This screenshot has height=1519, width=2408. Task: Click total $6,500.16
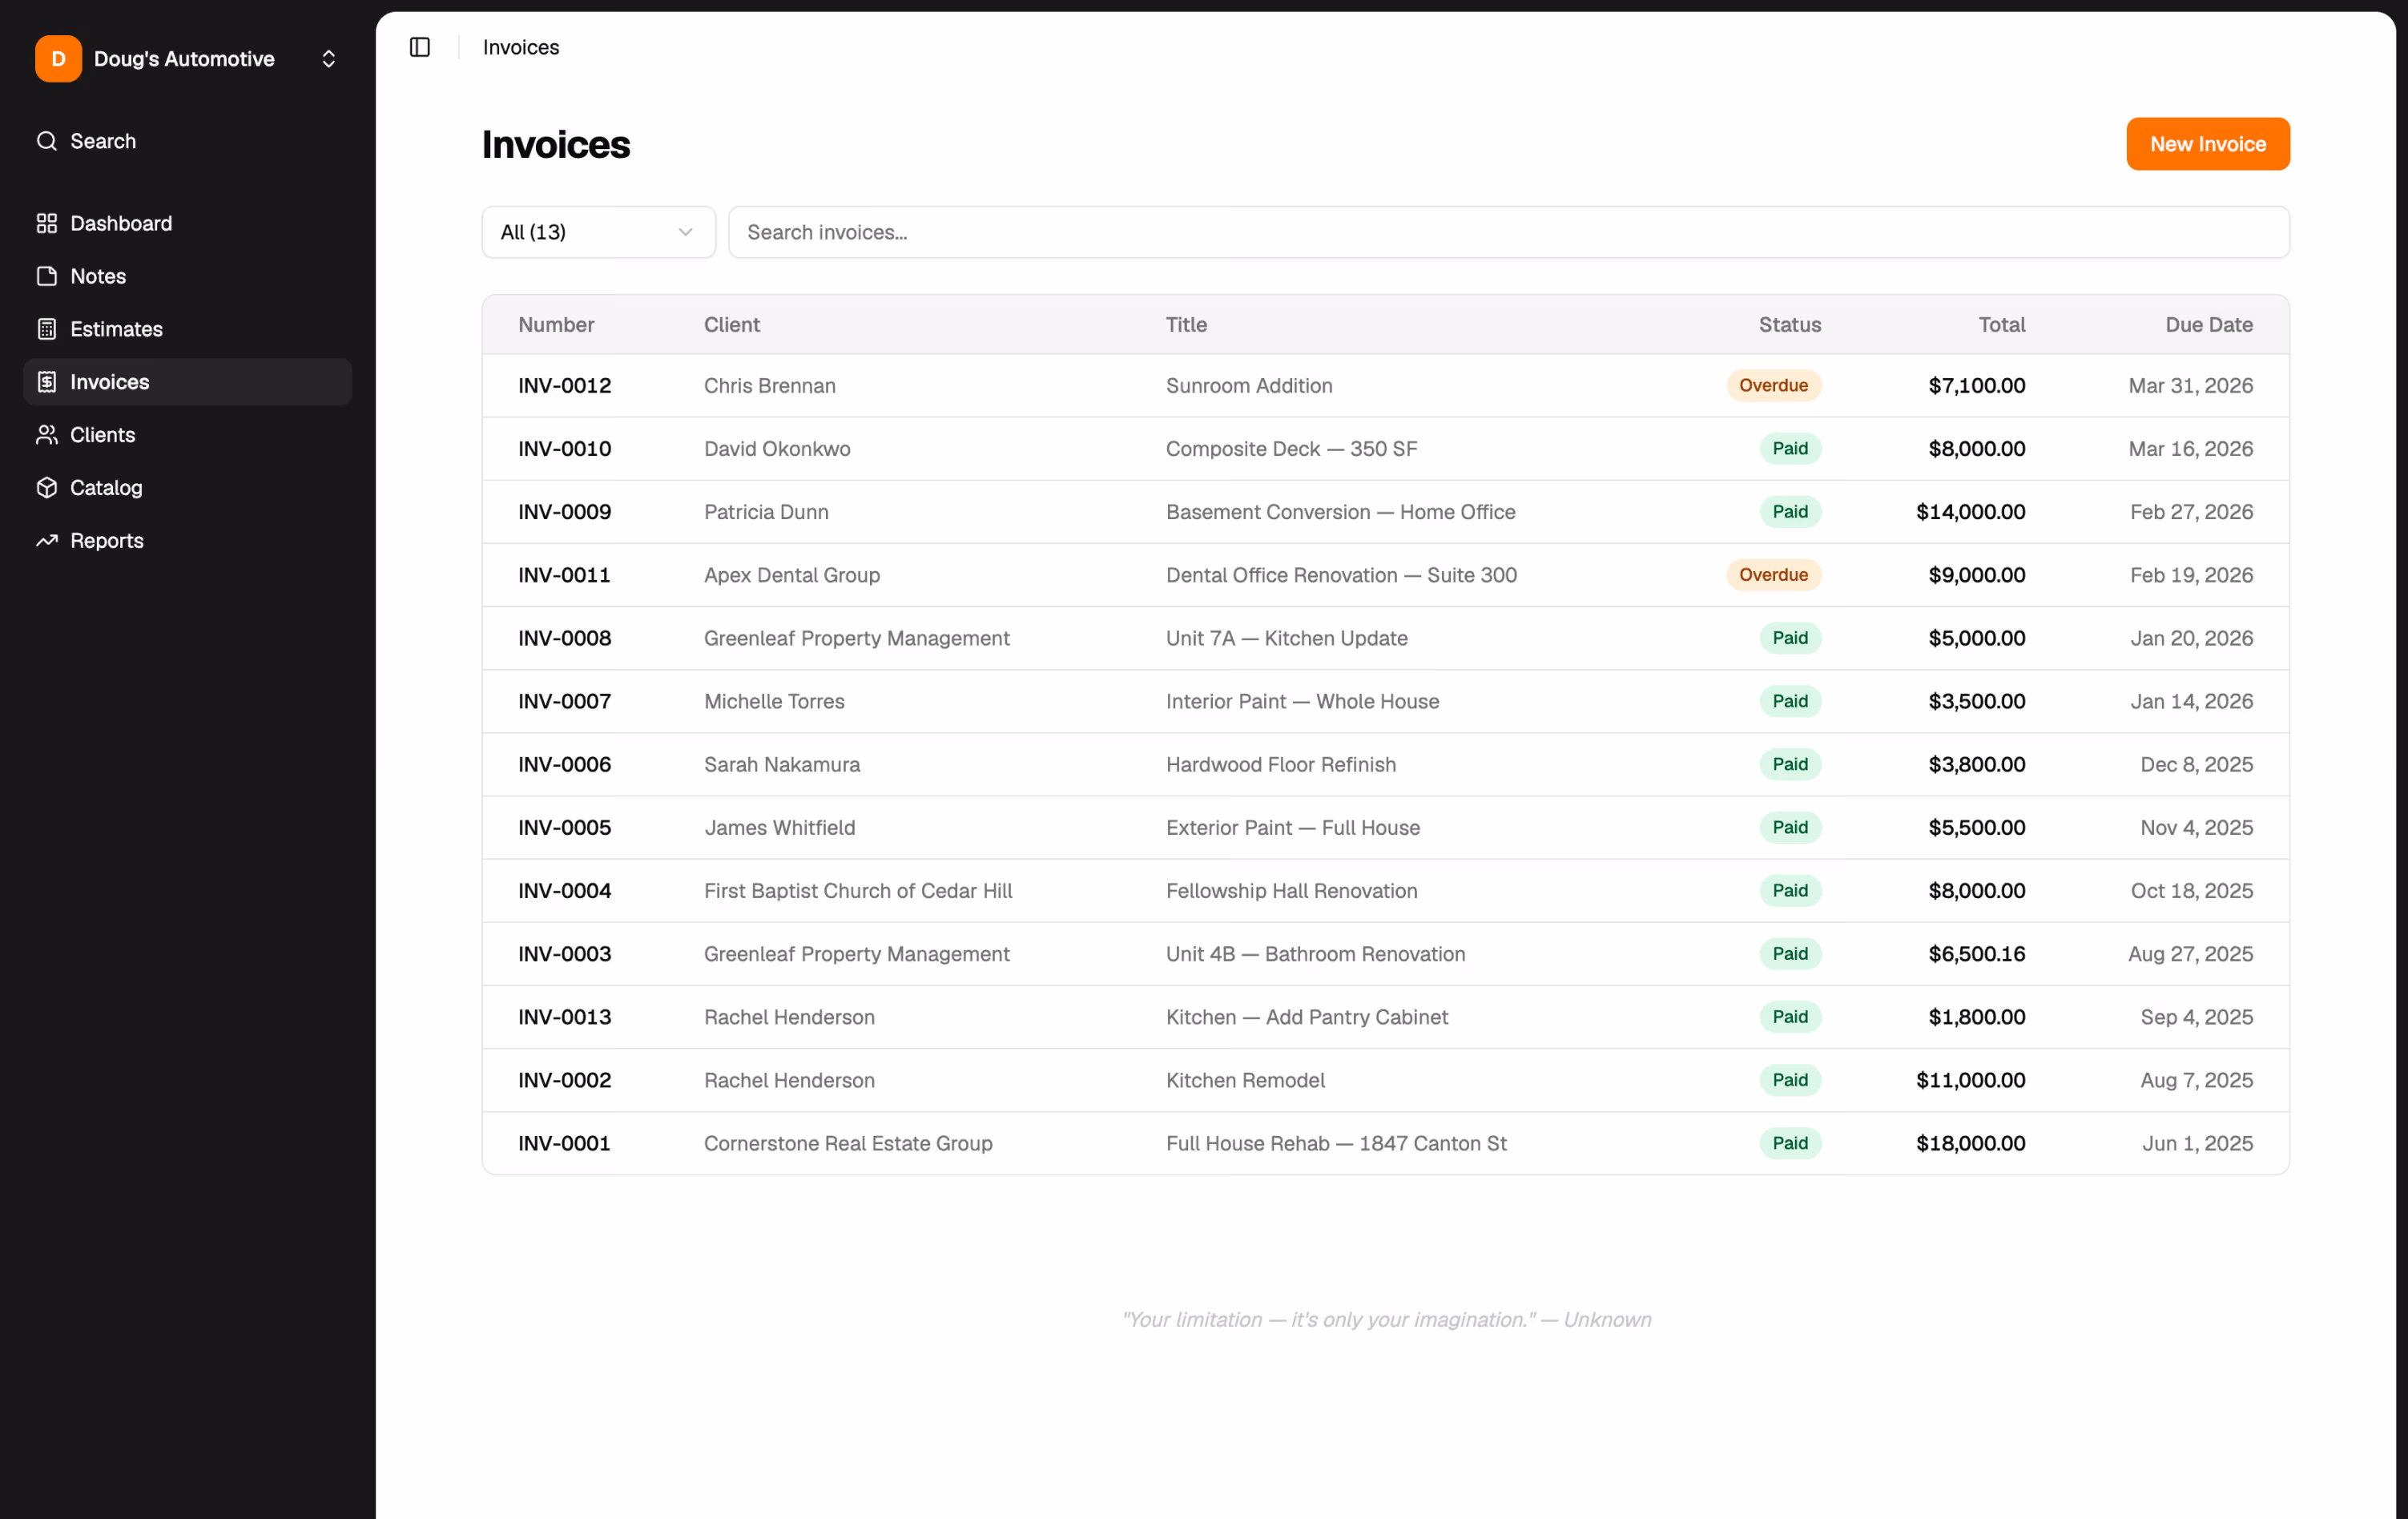click(1977, 954)
